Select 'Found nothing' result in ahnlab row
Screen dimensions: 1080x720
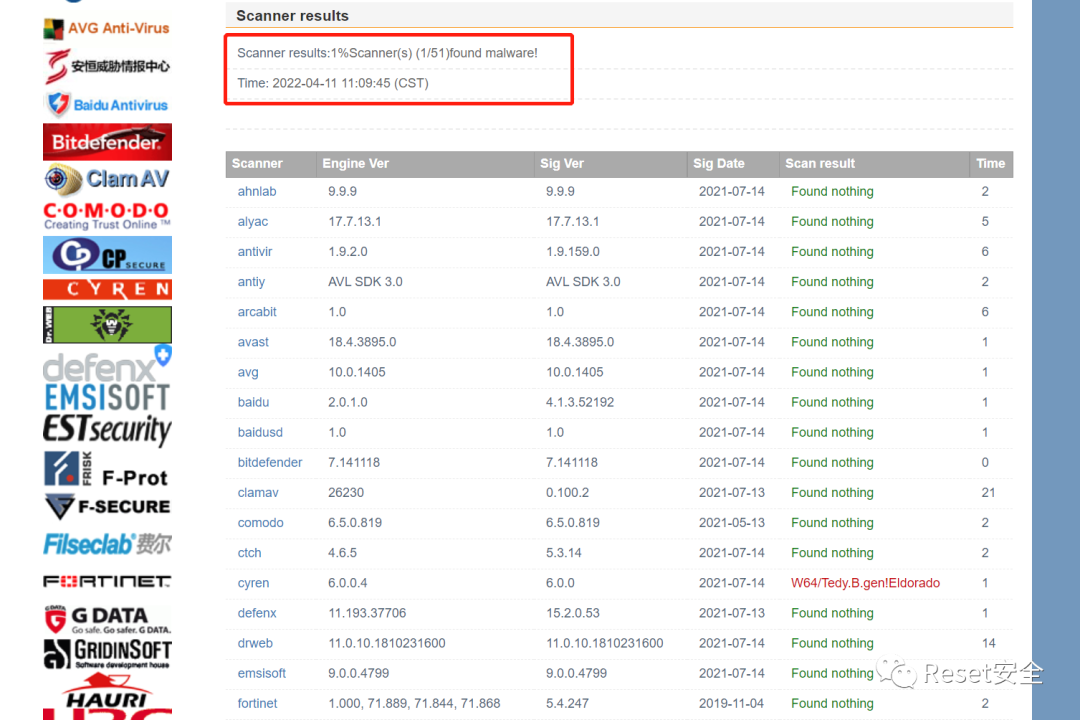(x=832, y=192)
